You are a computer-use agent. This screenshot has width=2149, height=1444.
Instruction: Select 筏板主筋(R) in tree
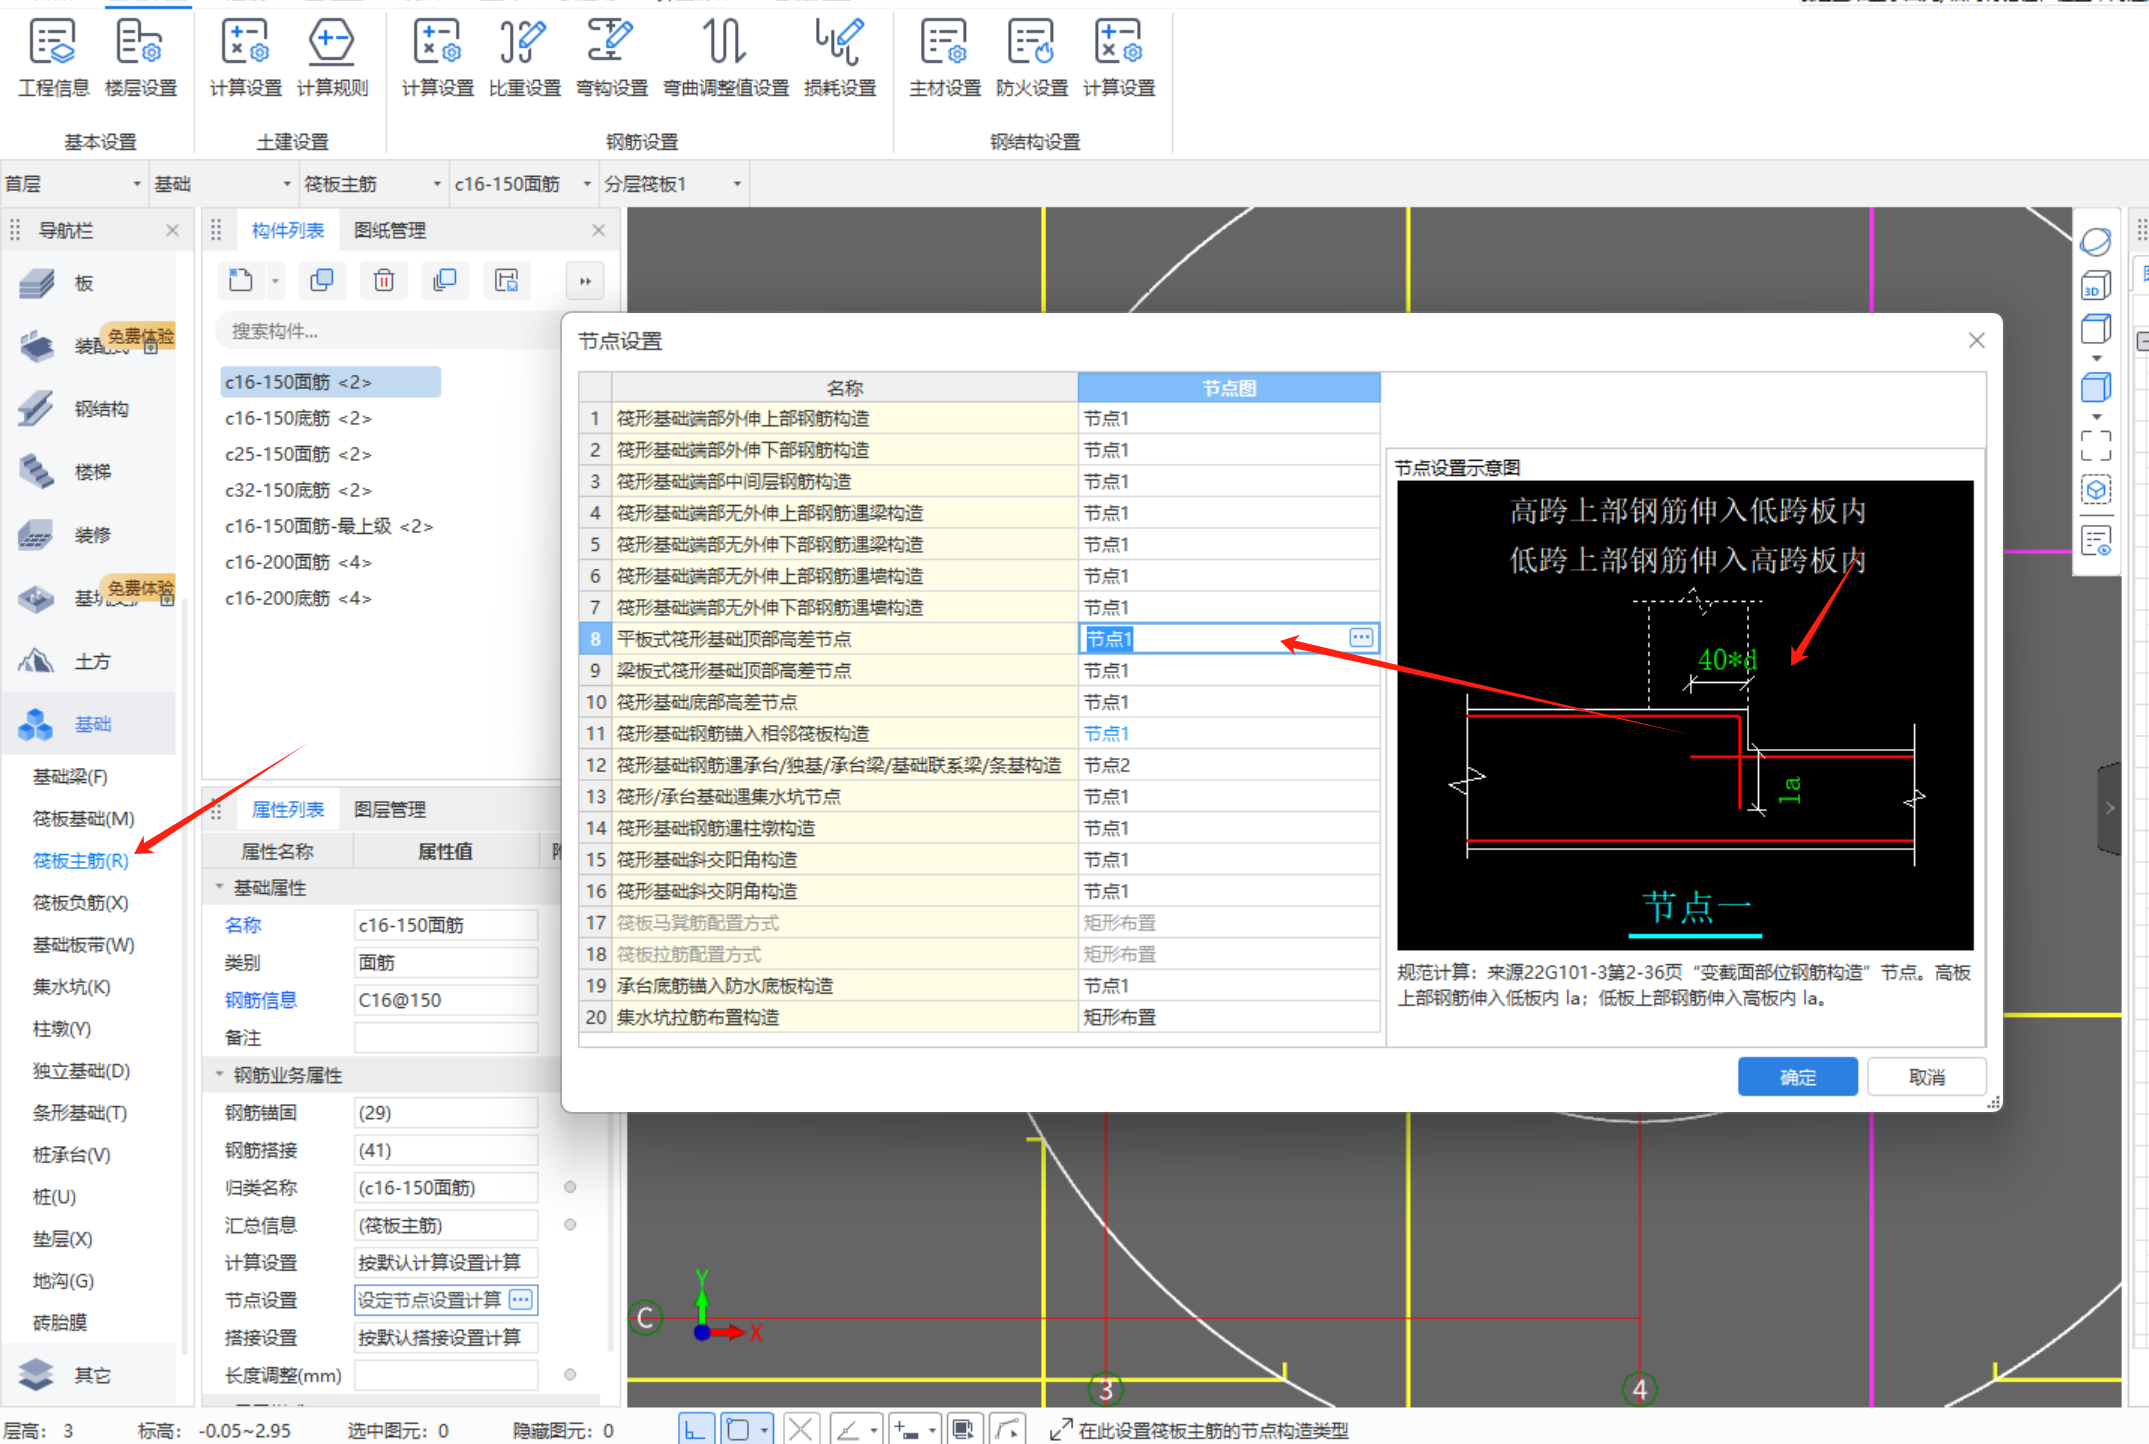[x=81, y=860]
